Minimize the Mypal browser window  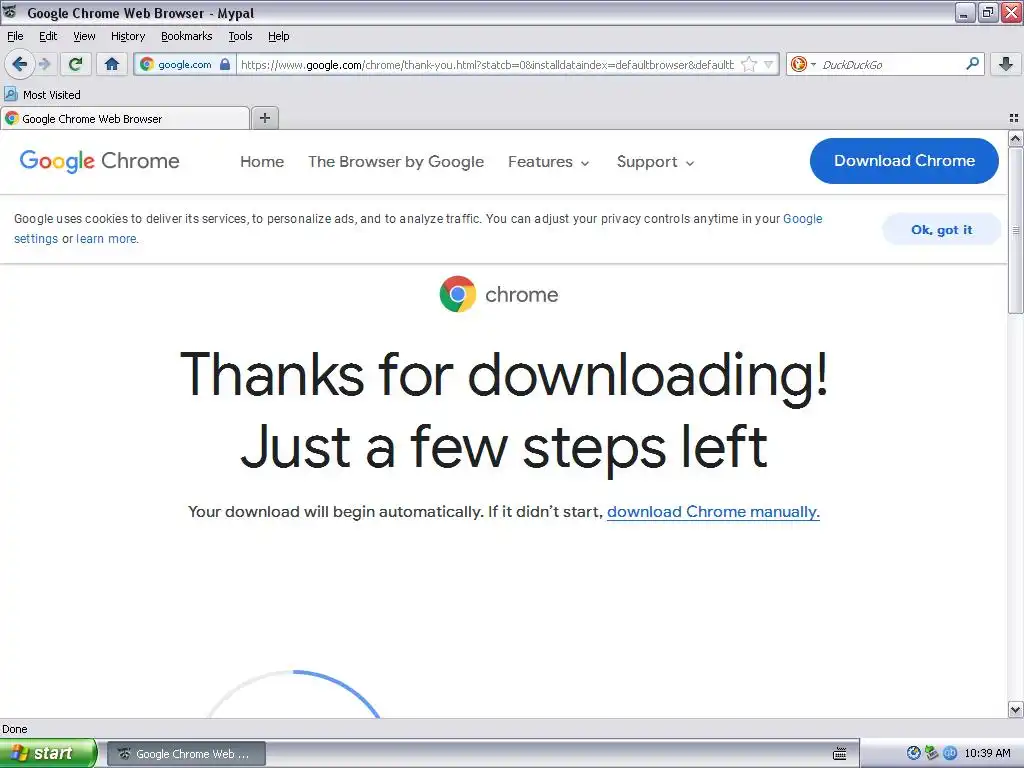965,12
